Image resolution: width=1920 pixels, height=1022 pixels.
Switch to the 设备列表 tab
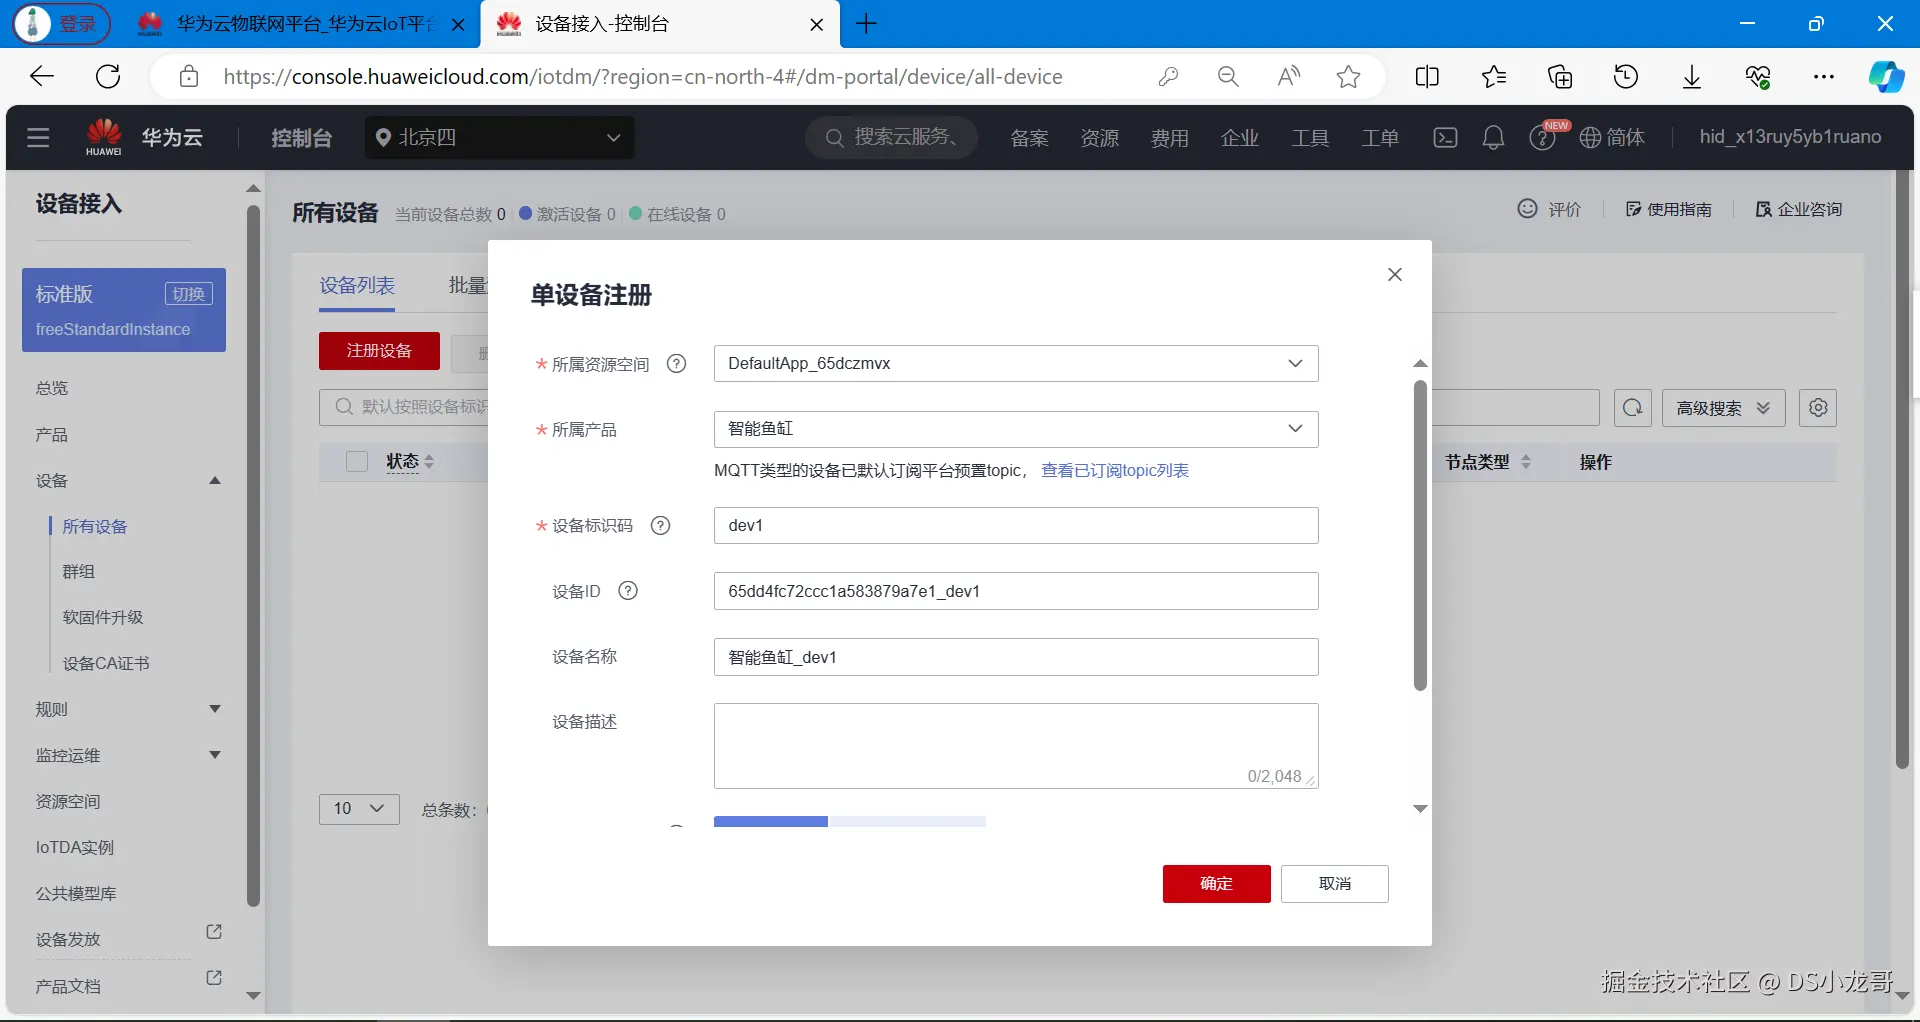tap(357, 286)
